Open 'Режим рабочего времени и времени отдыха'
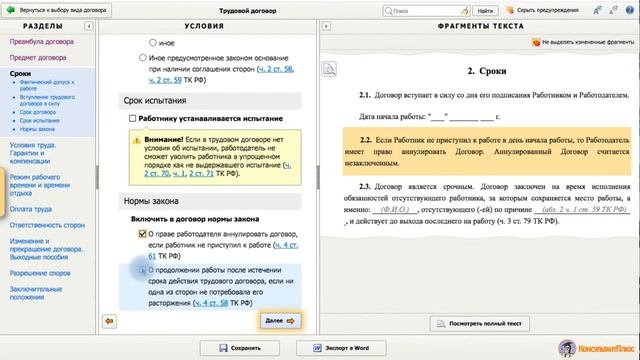Viewport: 640px width, 360px height. 40,185
